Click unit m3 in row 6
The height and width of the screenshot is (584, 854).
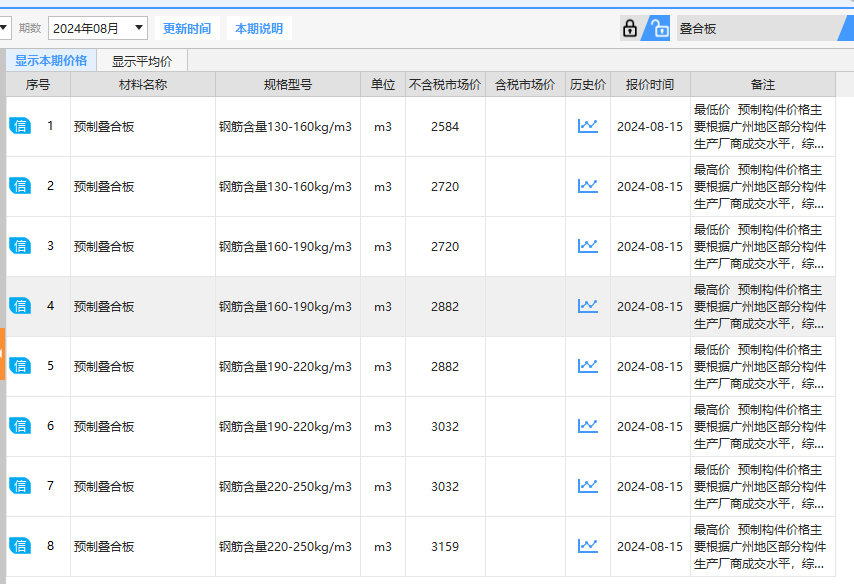pos(383,426)
